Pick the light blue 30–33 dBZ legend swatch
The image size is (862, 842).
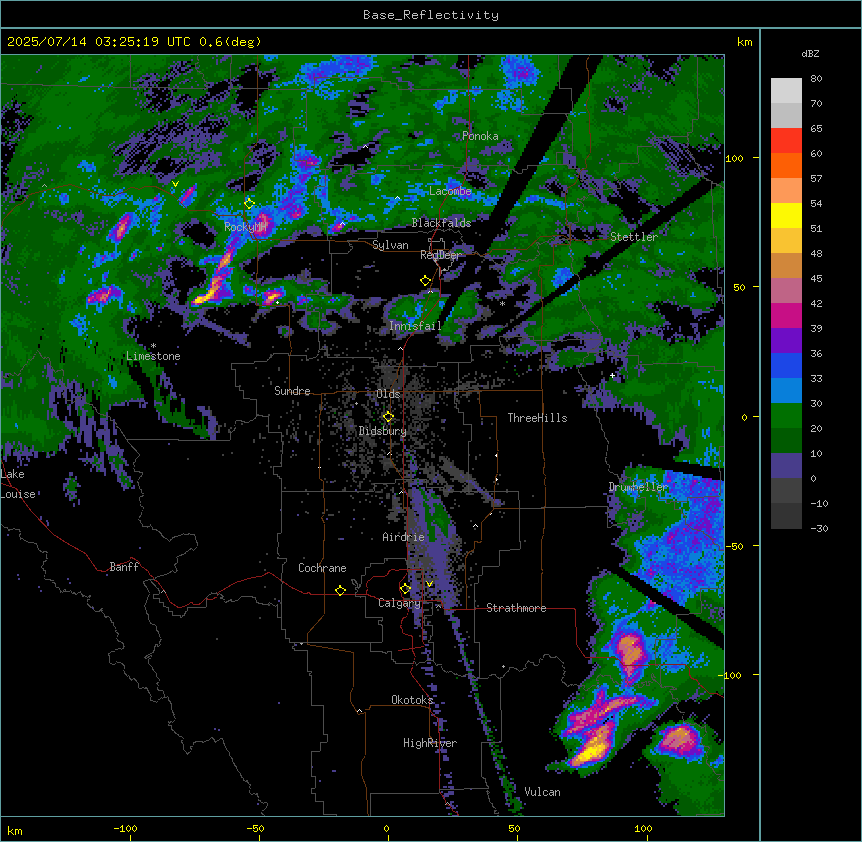coord(786,390)
